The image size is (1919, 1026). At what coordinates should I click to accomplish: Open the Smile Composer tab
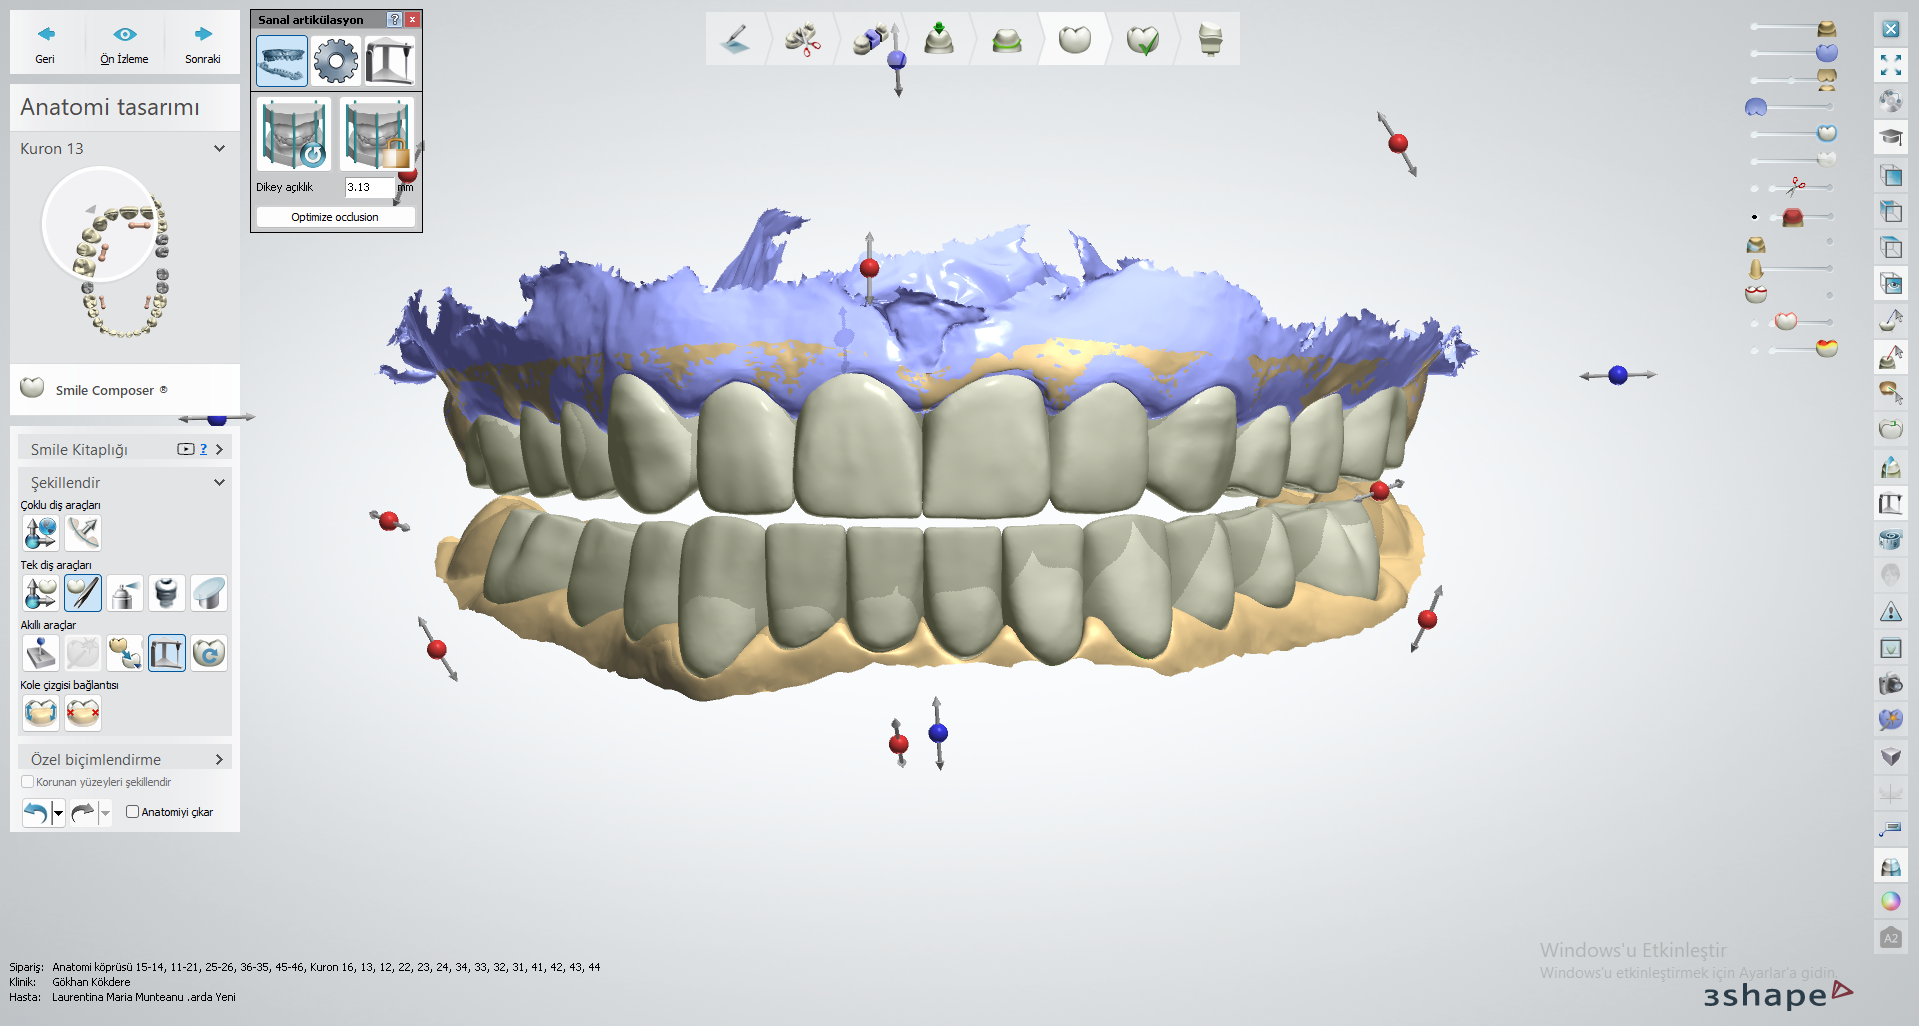click(110, 390)
